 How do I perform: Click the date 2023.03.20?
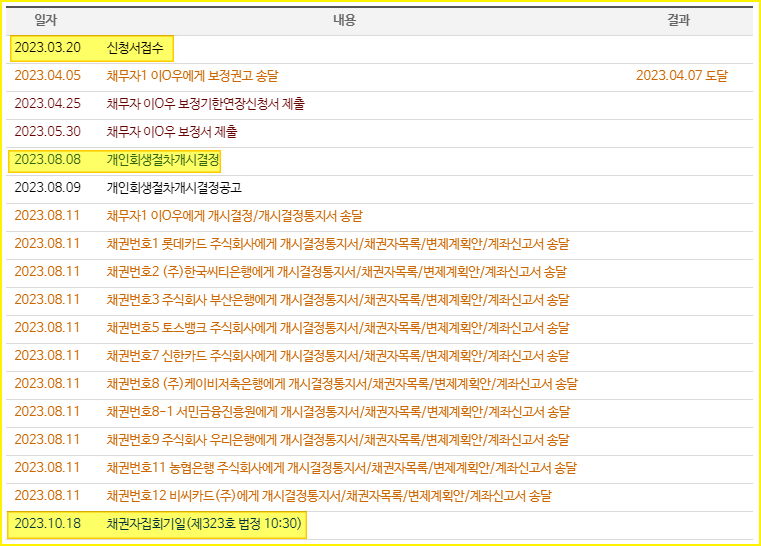[x=48, y=48]
